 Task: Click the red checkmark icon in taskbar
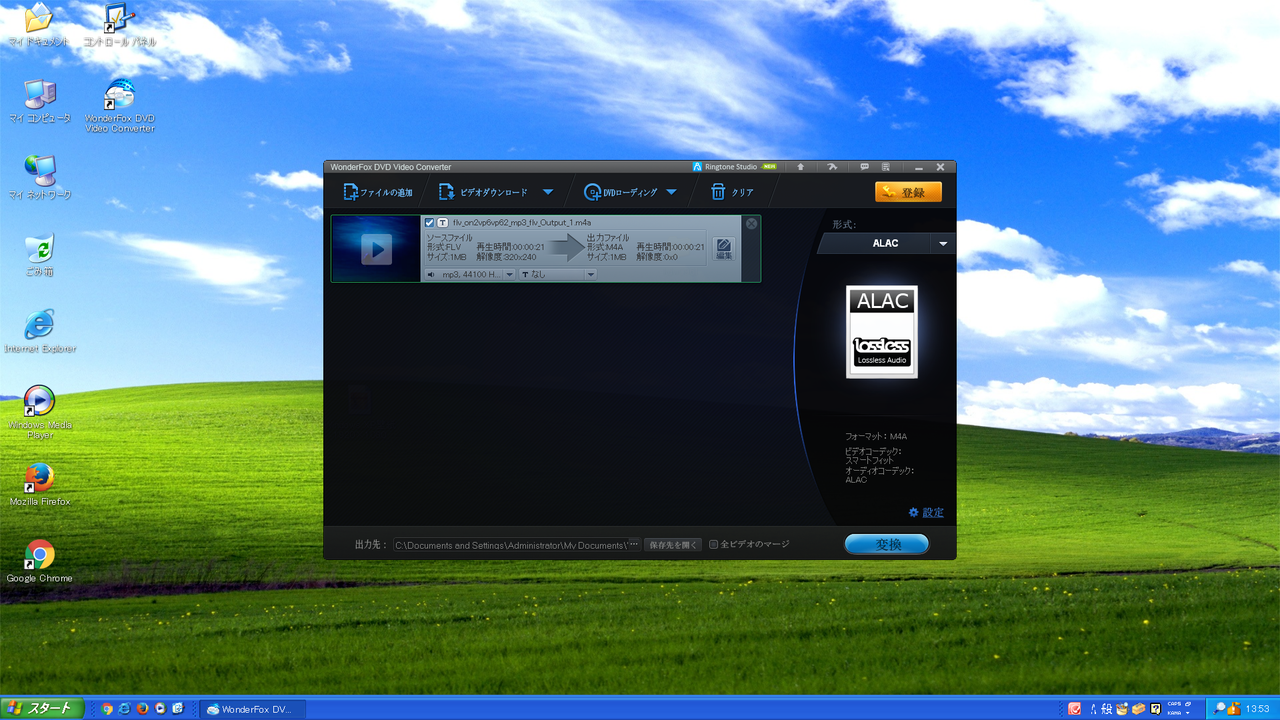tap(1074, 709)
